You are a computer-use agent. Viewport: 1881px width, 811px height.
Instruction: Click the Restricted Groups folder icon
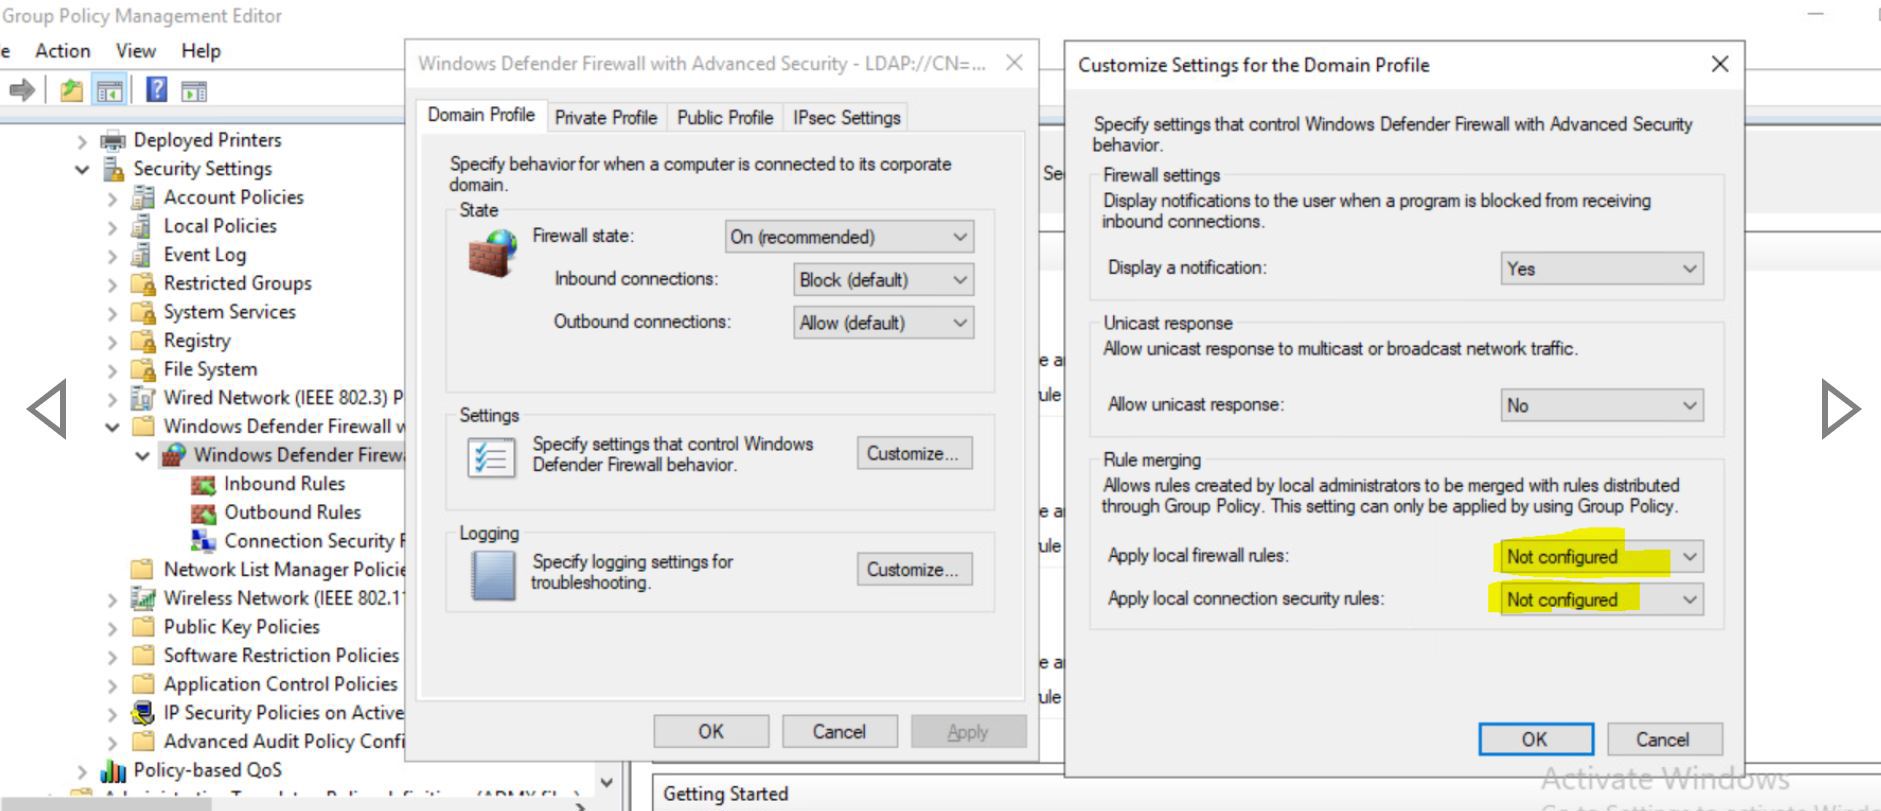(x=144, y=284)
